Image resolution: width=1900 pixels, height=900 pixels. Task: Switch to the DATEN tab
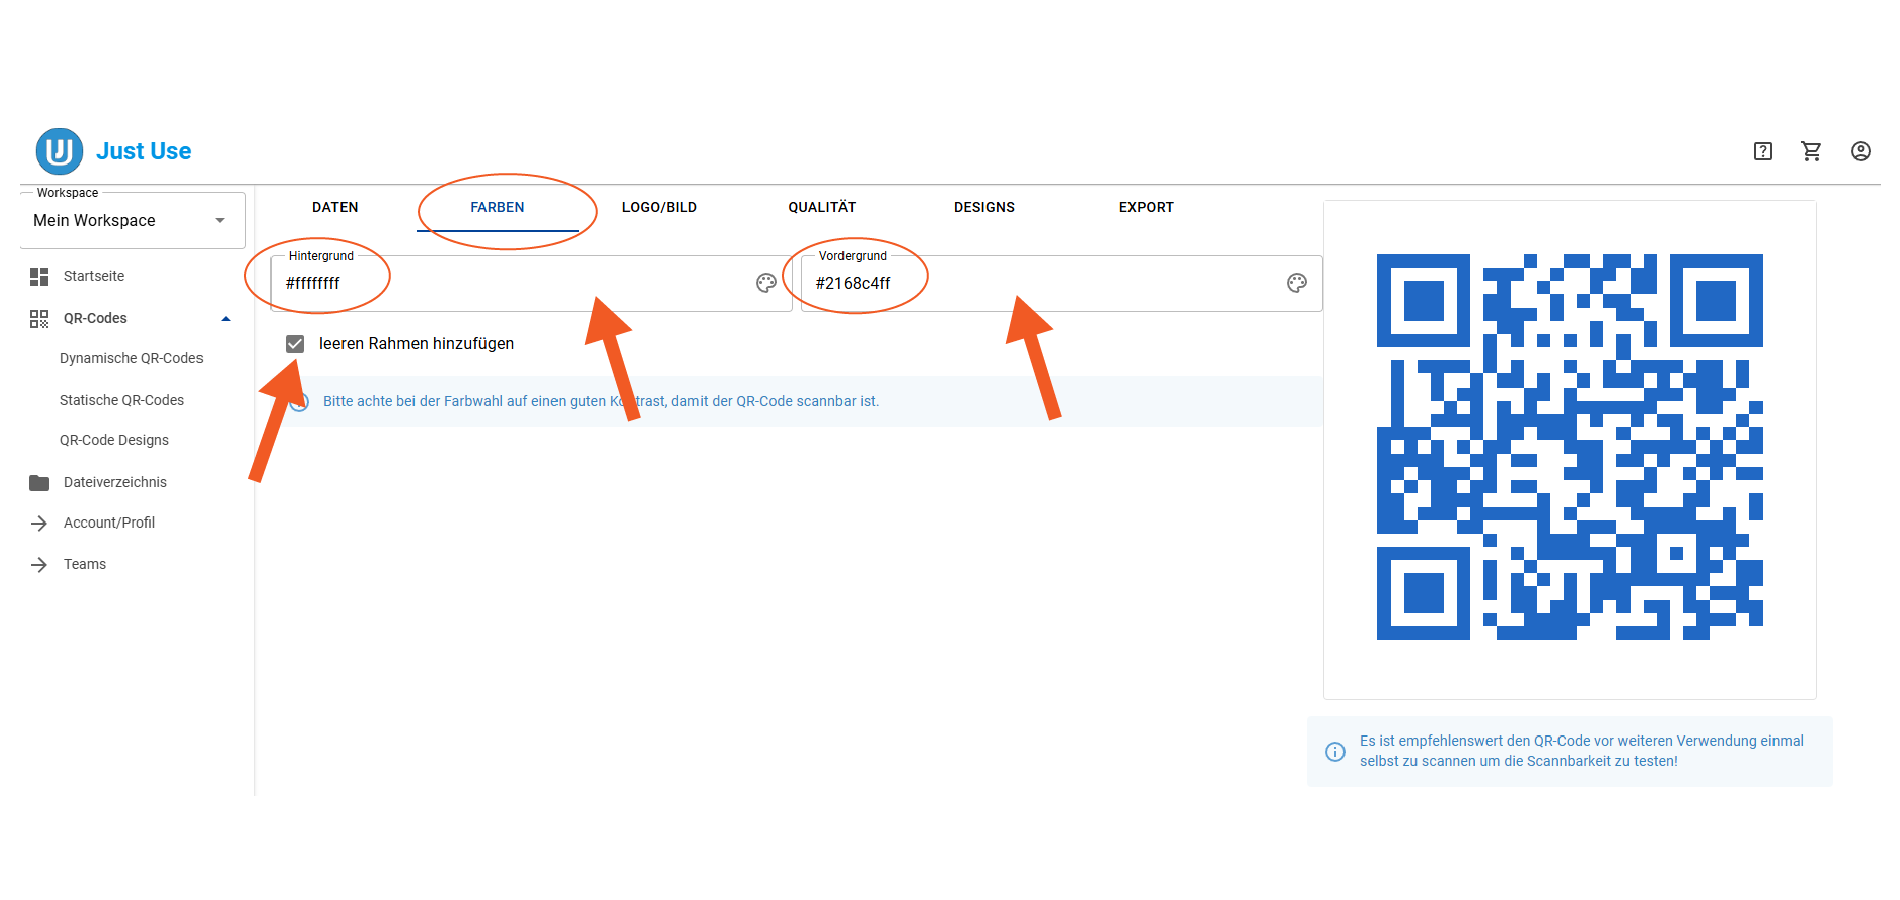pyautogui.click(x=335, y=207)
